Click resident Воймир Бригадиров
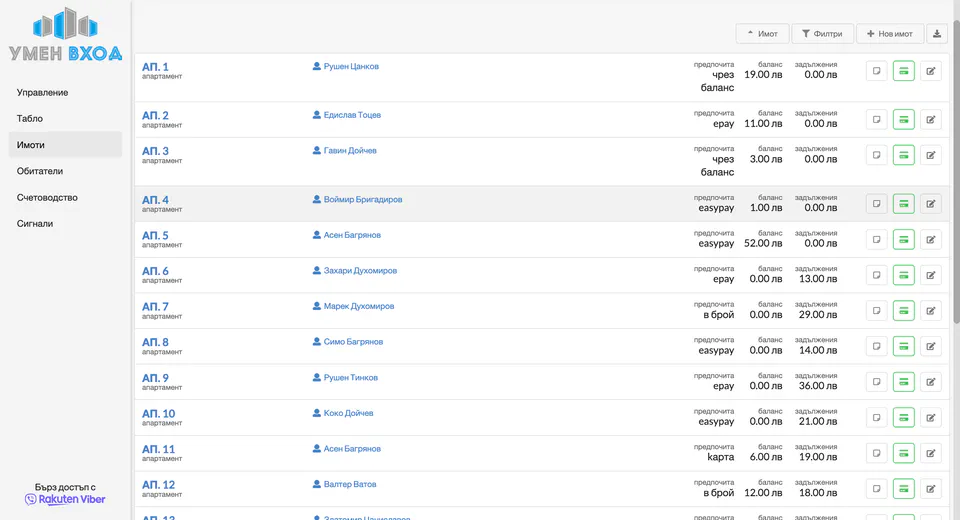The height and width of the screenshot is (520, 960). (x=362, y=200)
